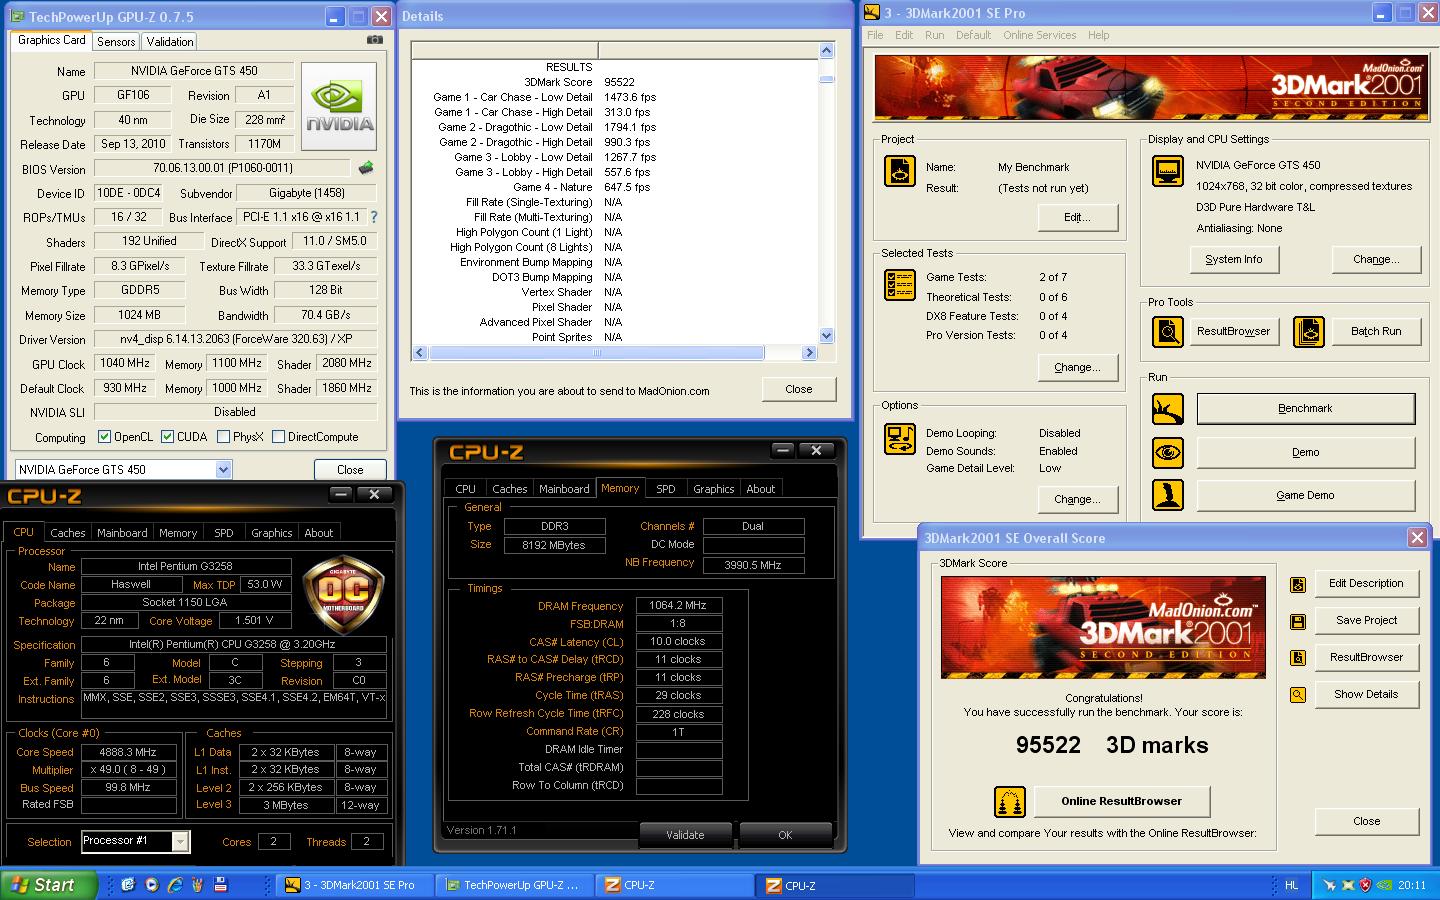Image resolution: width=1440 pixels, height=900 pixels.
Task: Click the Online ResultBrowser button
Action: coord(1121,802)
